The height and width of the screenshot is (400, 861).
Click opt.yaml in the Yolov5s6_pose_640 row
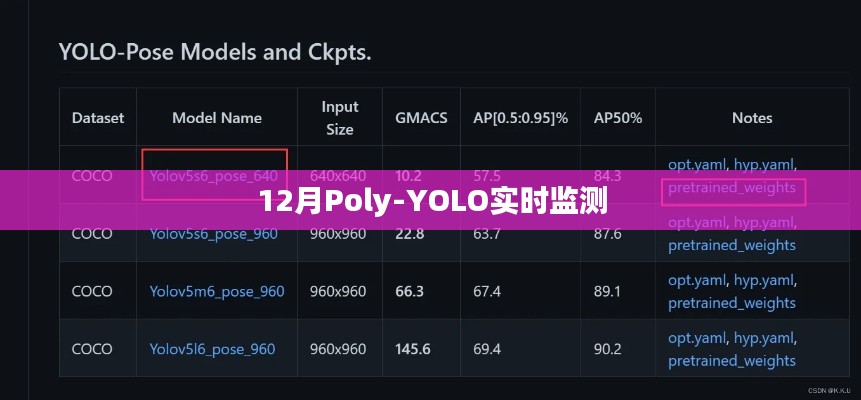click(x=696, y=165)
